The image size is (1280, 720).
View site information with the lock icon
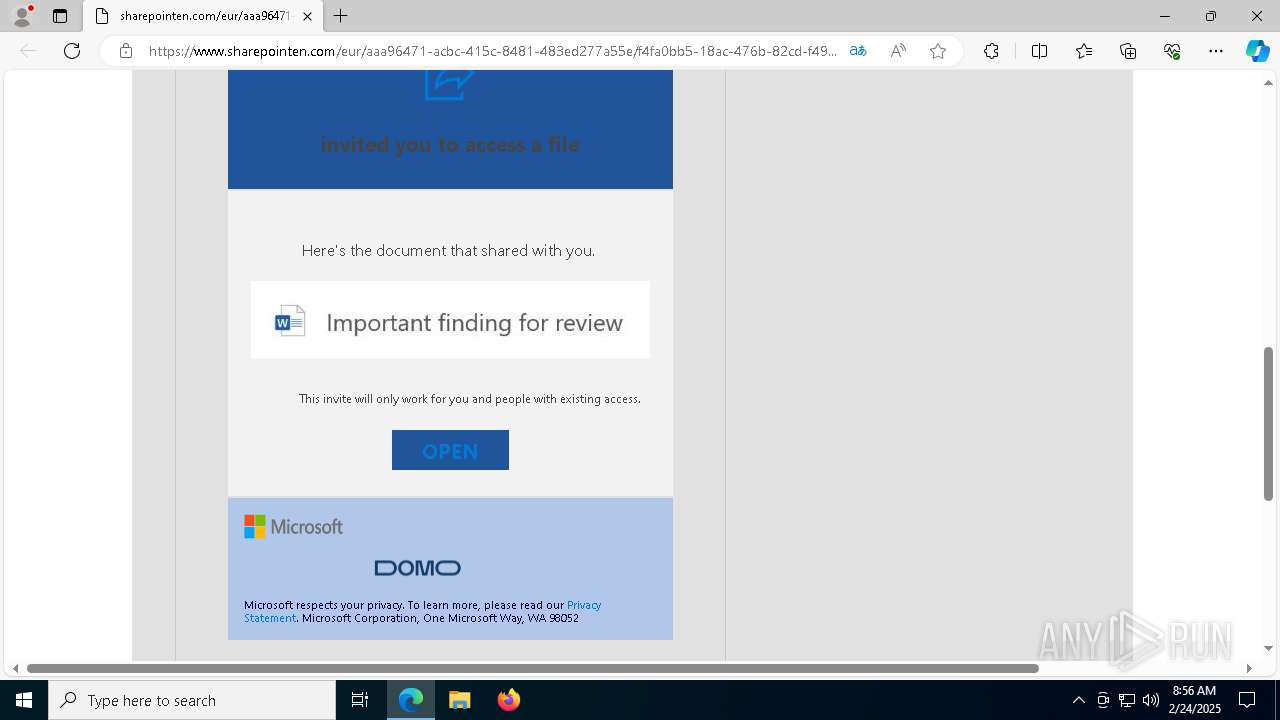point(126,51)
